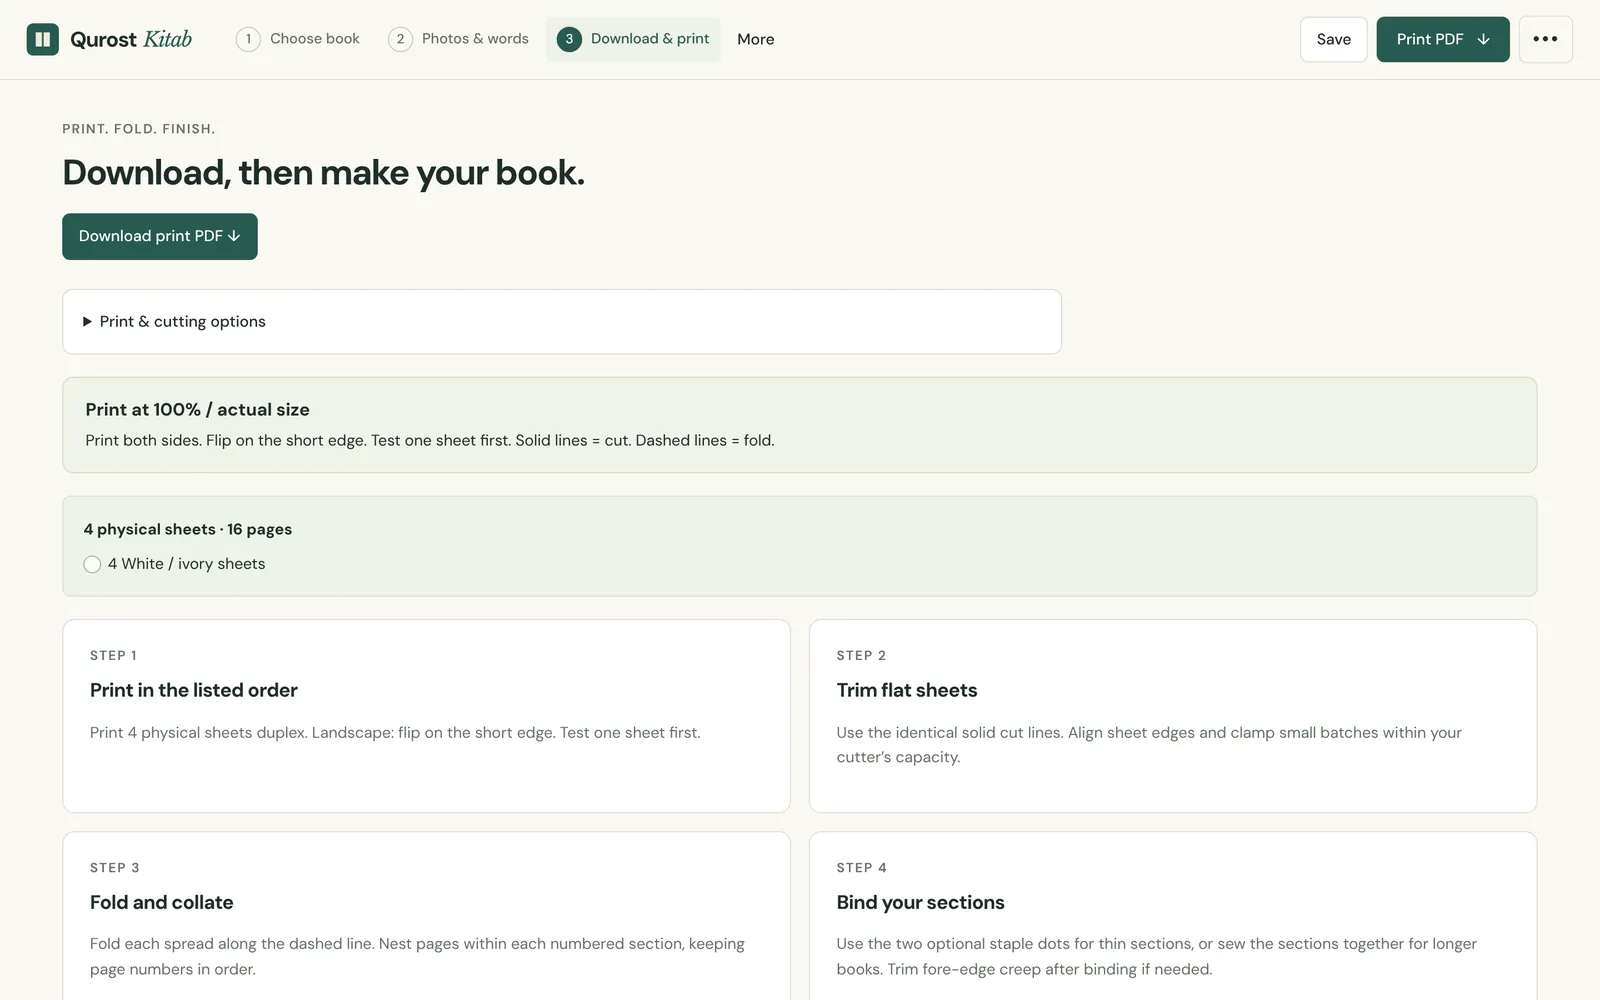Screen dimensions: 1600x1000
Task: Open the three-dots overflow menu
Action: click(x=1545, y=39)
